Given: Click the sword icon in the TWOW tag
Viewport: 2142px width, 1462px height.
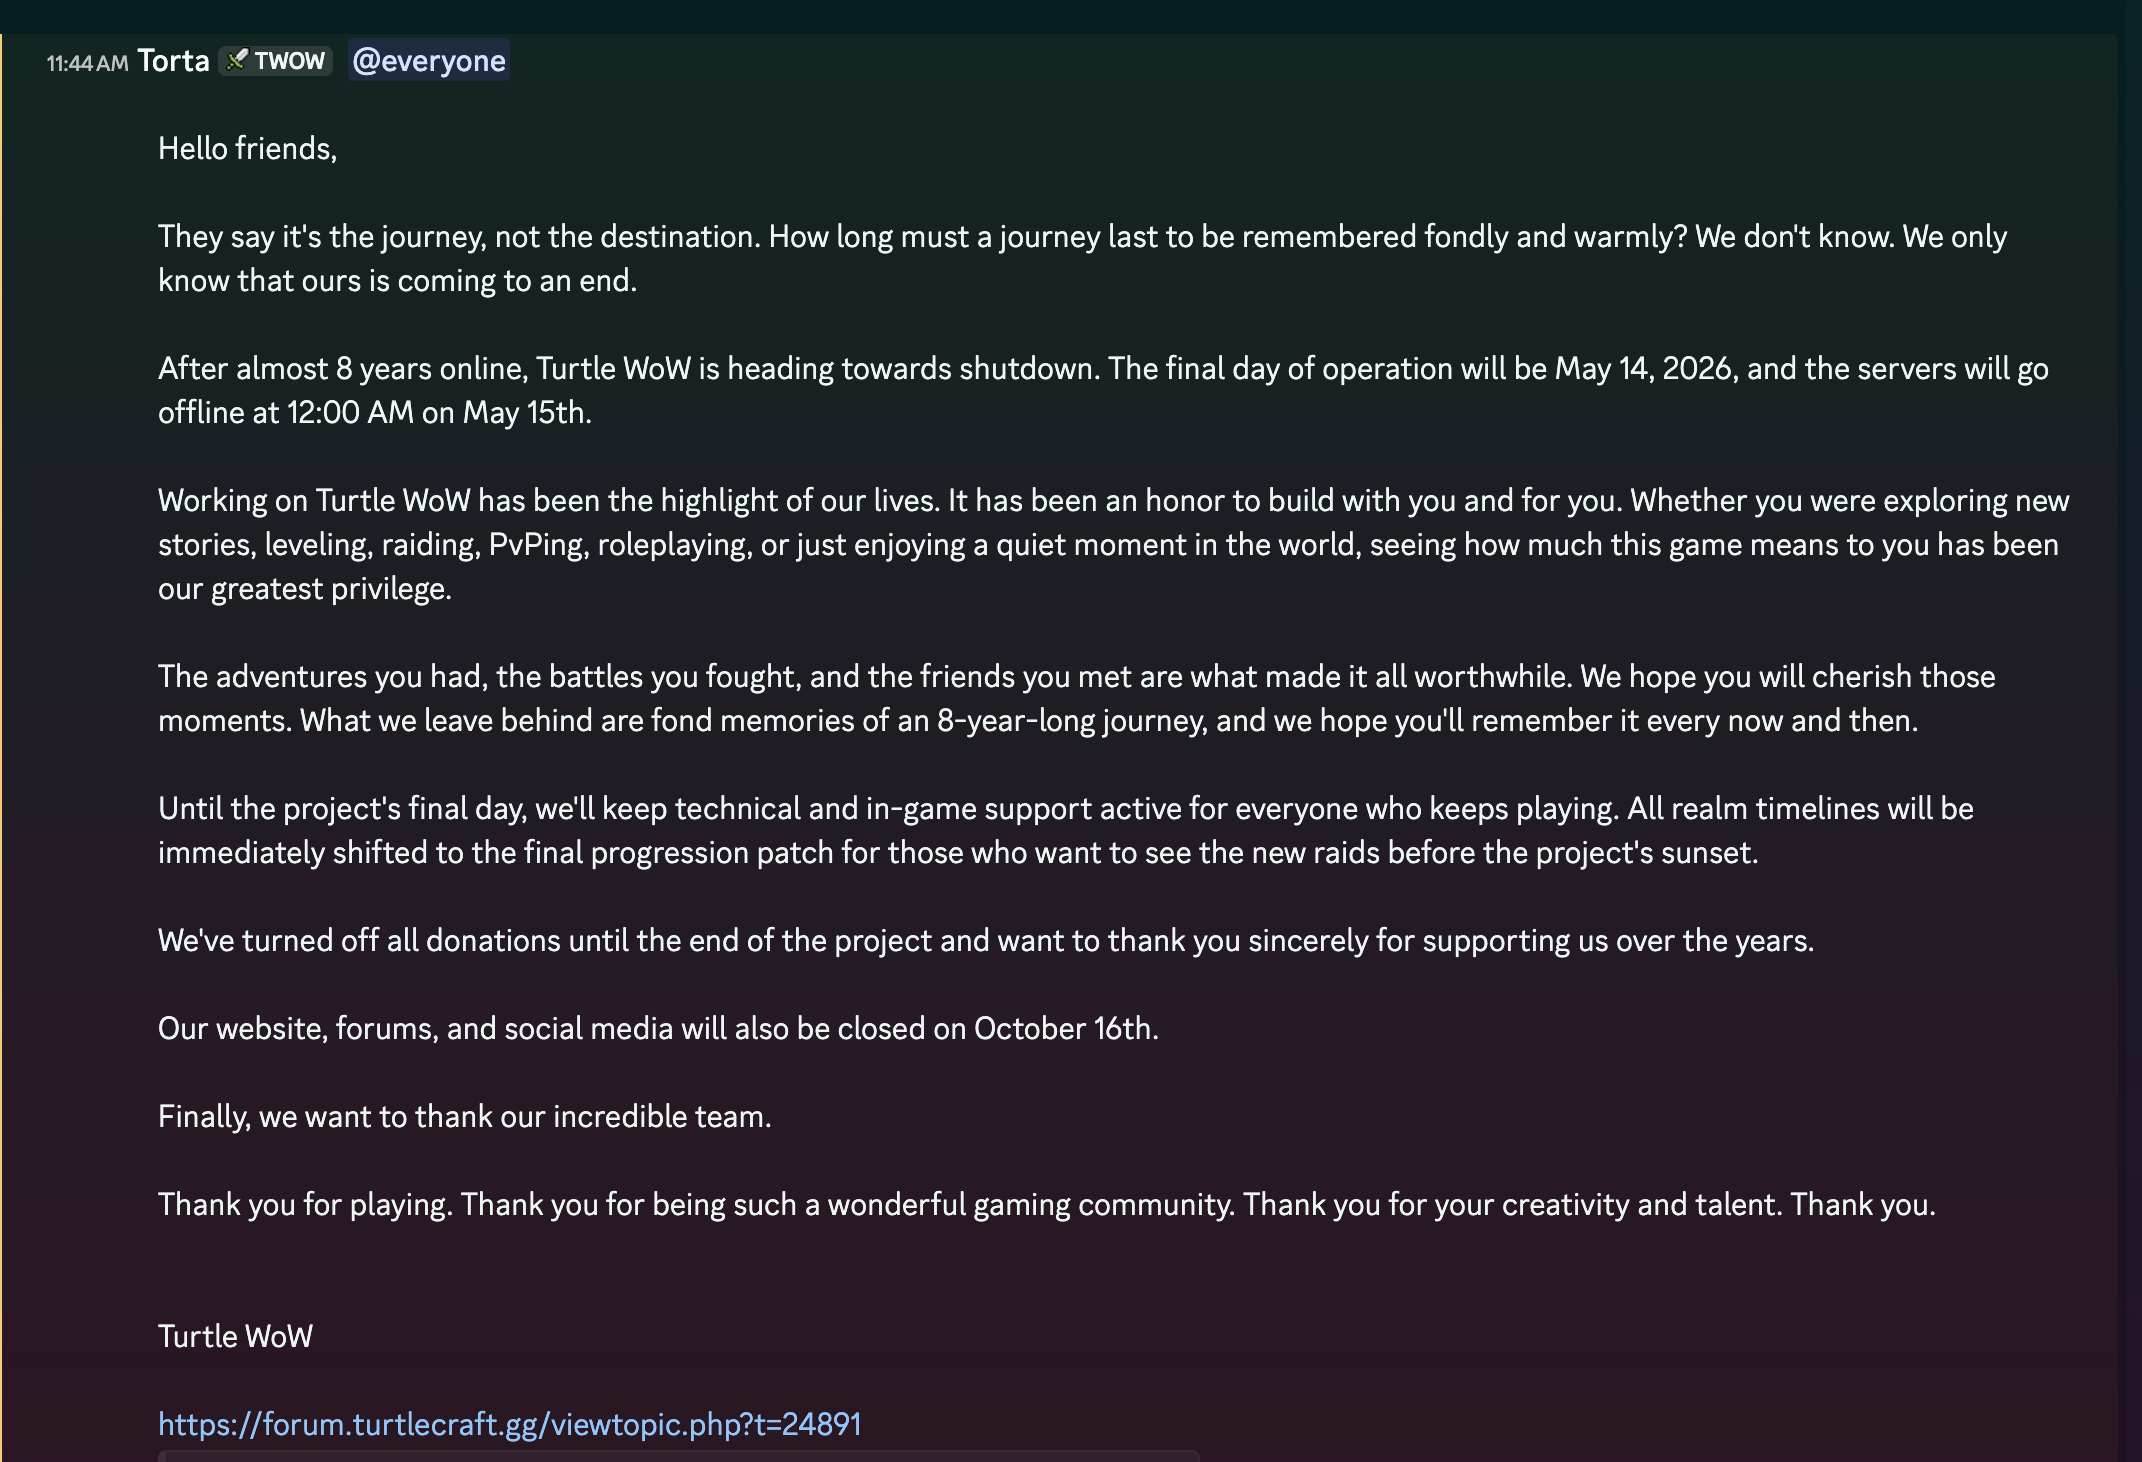Looking at the screenshot, I should pos(236,61).
